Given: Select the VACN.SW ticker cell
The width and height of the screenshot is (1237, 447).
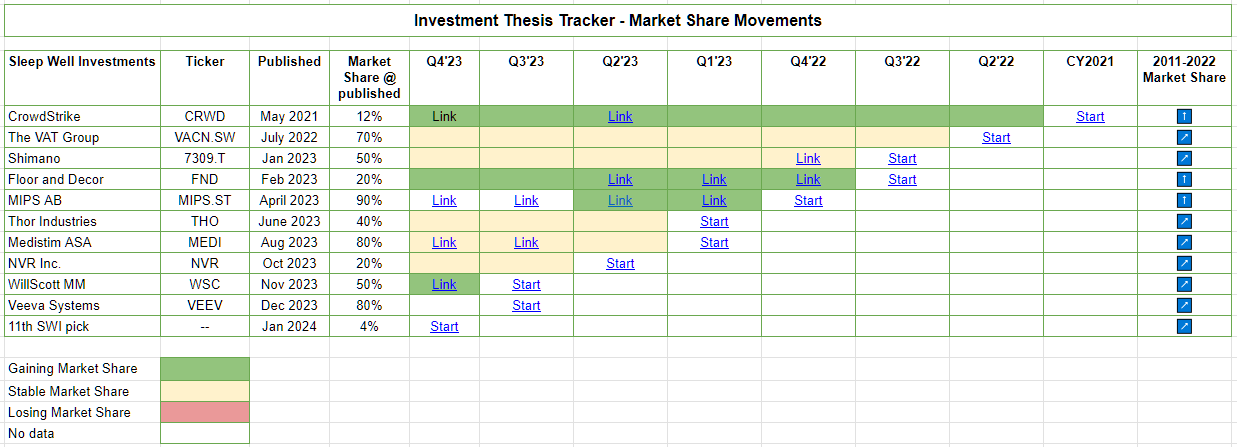Looking at the screenshot, I should point(204,137).
